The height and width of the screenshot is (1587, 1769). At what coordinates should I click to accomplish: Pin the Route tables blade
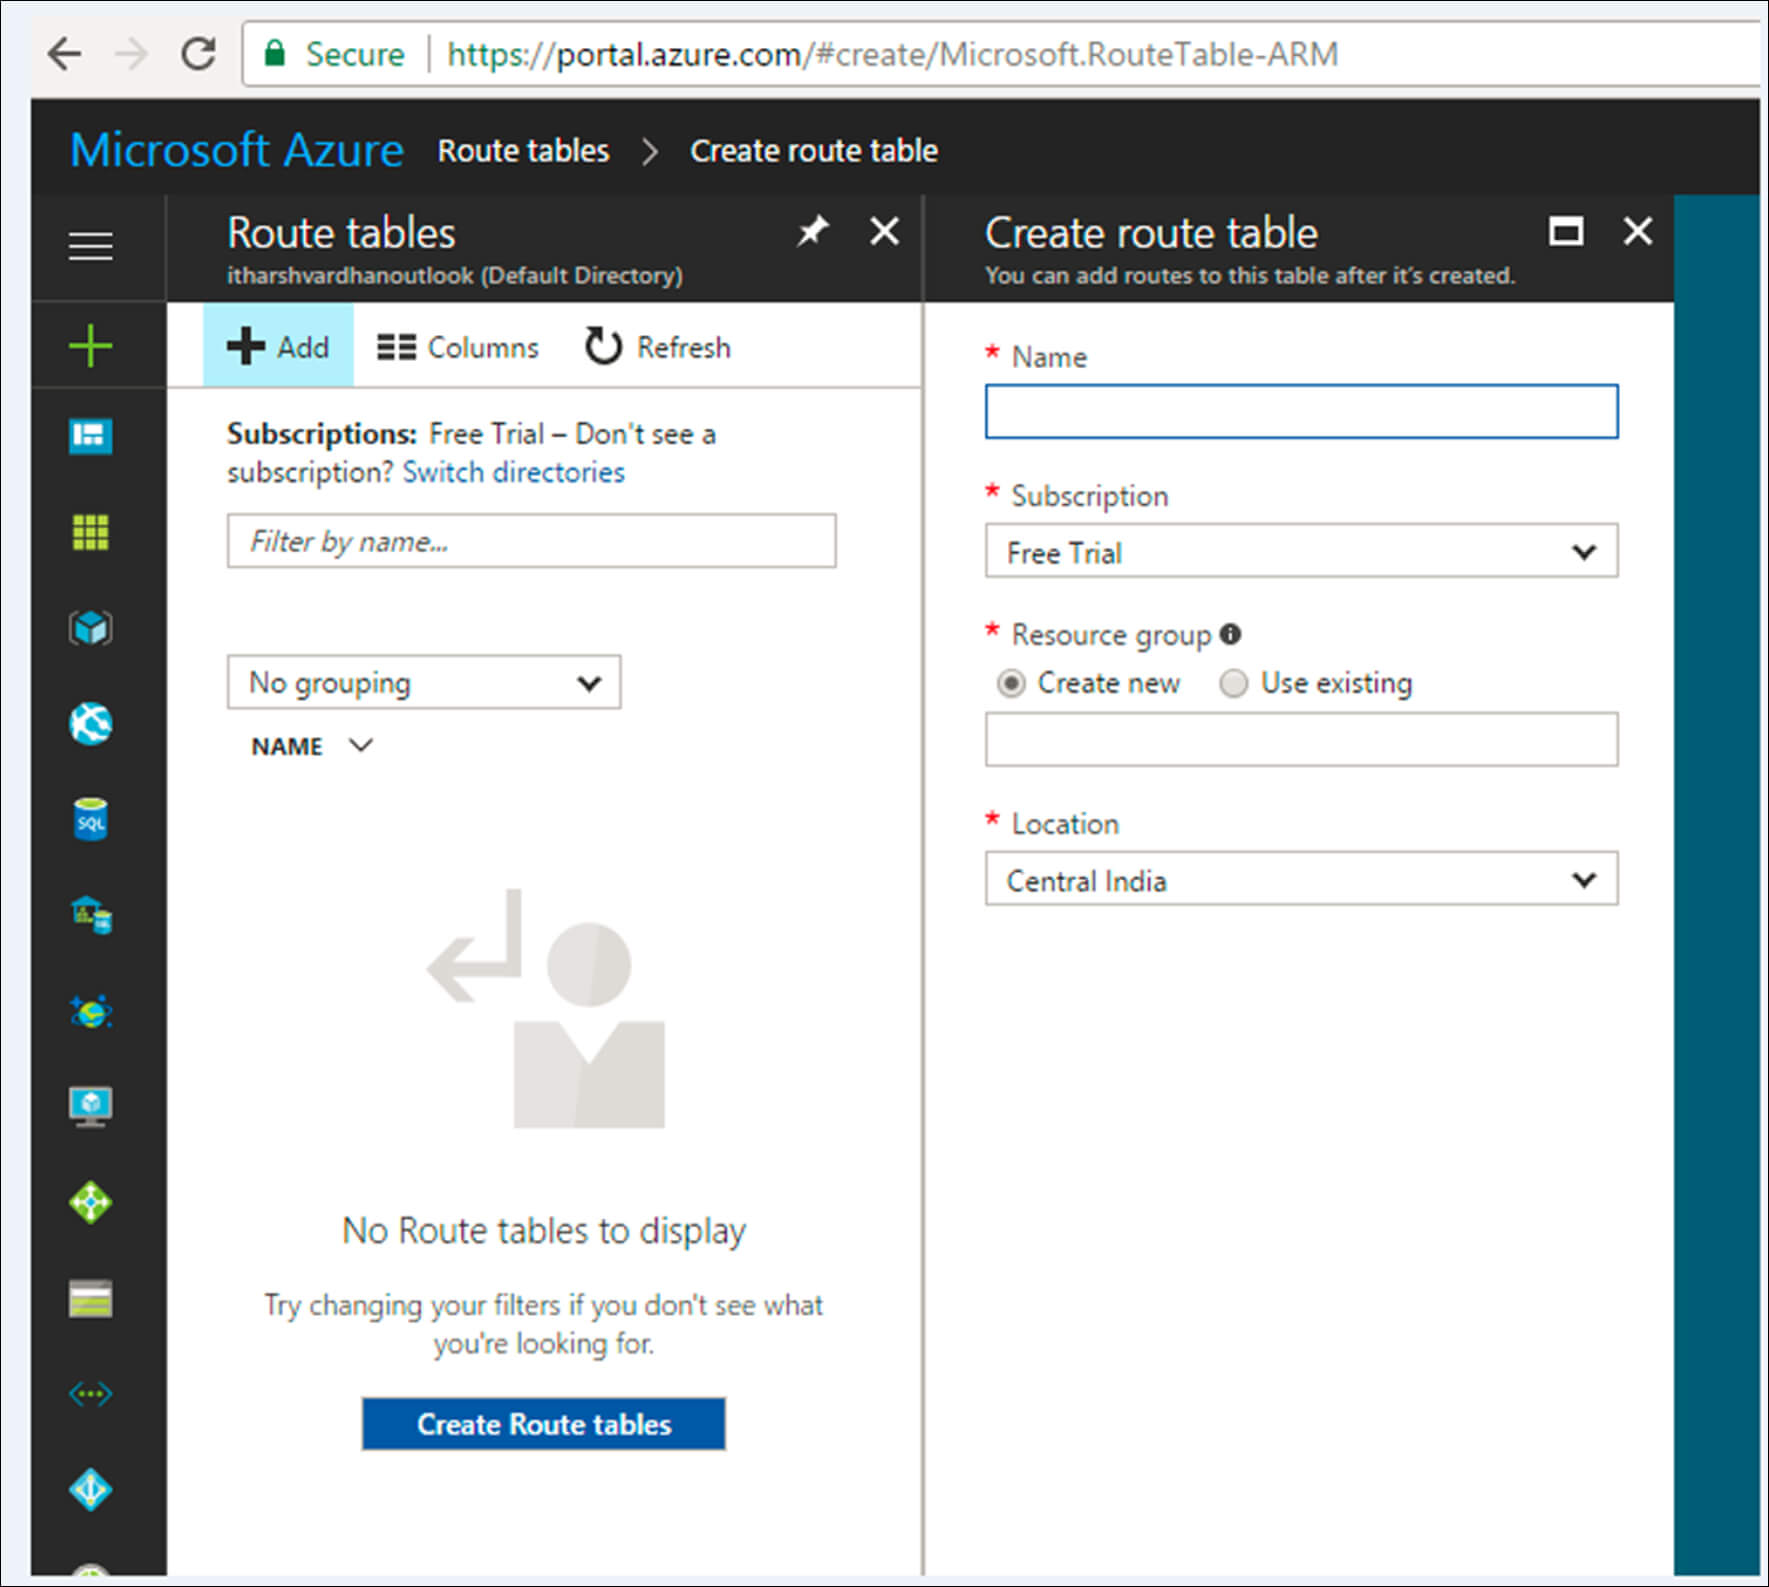click(x=812, y=232)
